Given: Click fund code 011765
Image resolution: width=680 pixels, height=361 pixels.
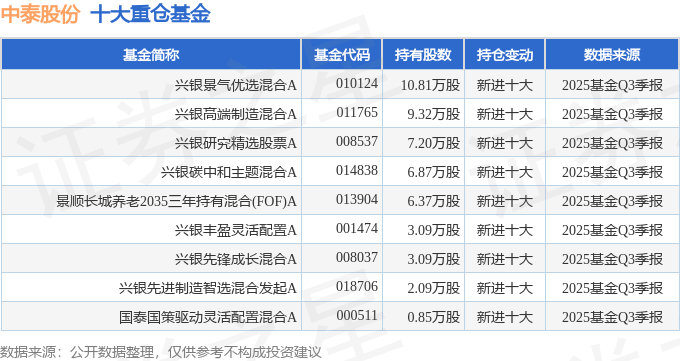Looking at the screenshot, I should pyautogui.click(x=357, y=112).
